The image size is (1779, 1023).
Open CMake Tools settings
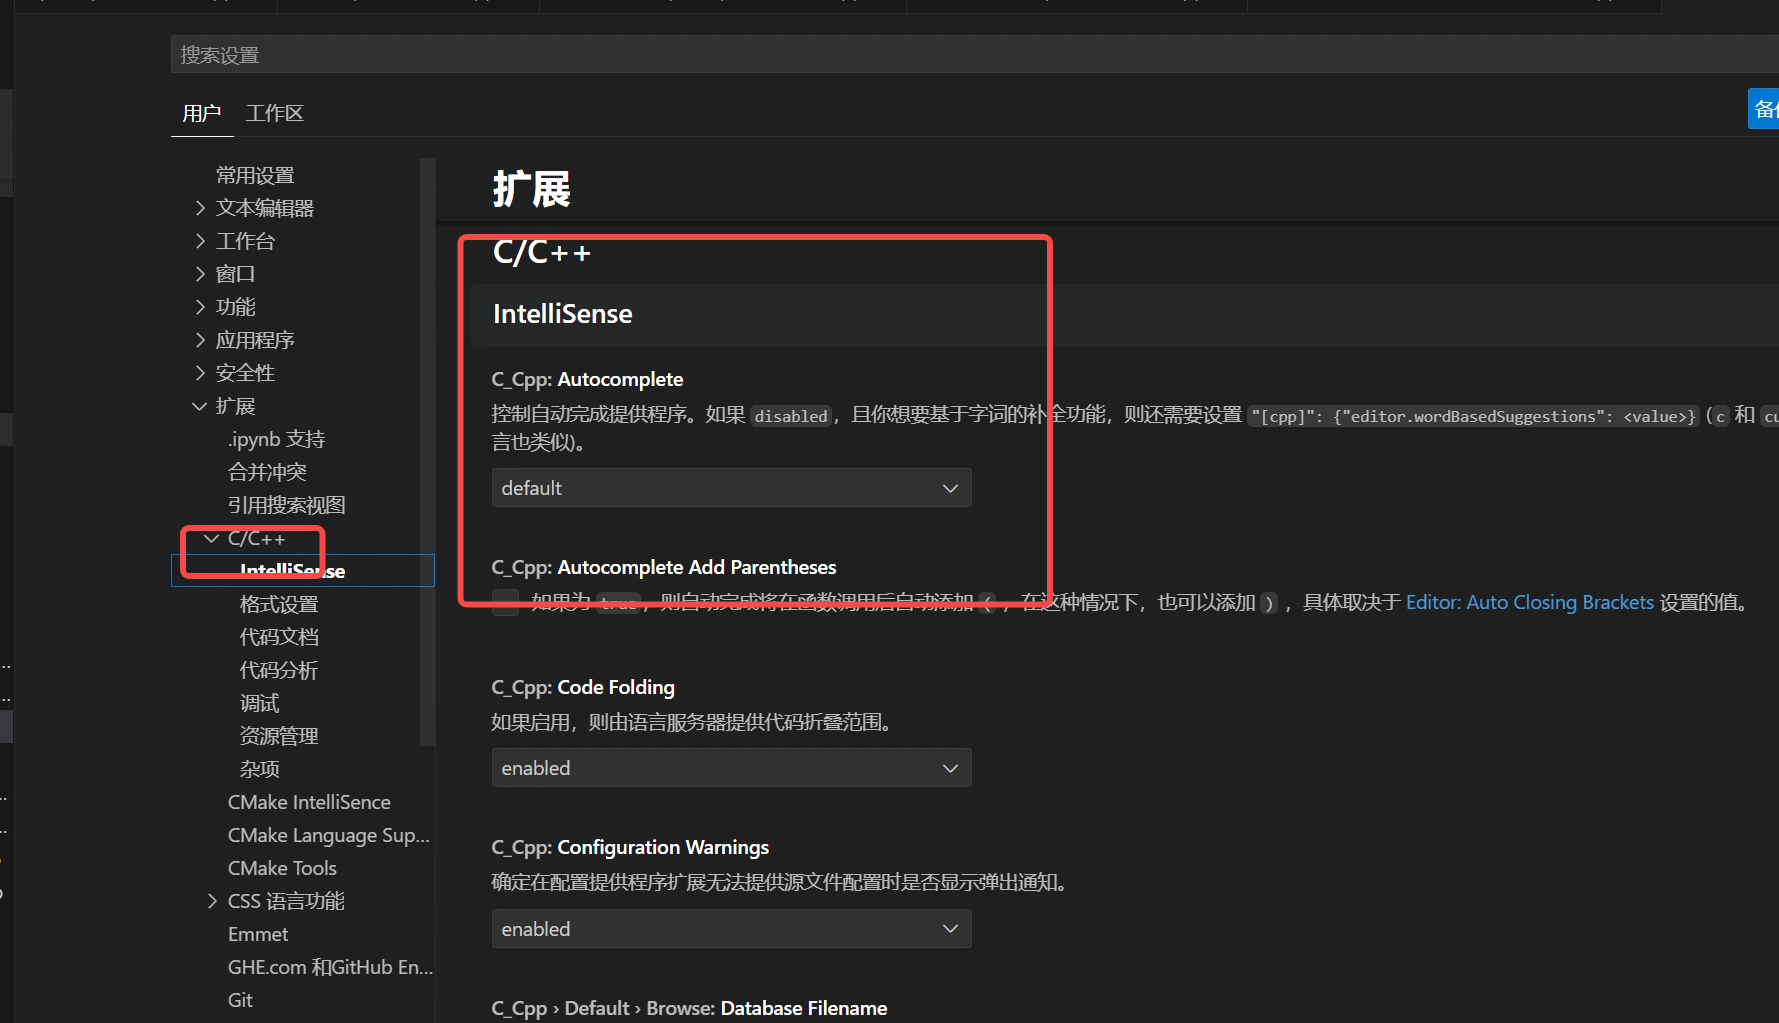282,868
